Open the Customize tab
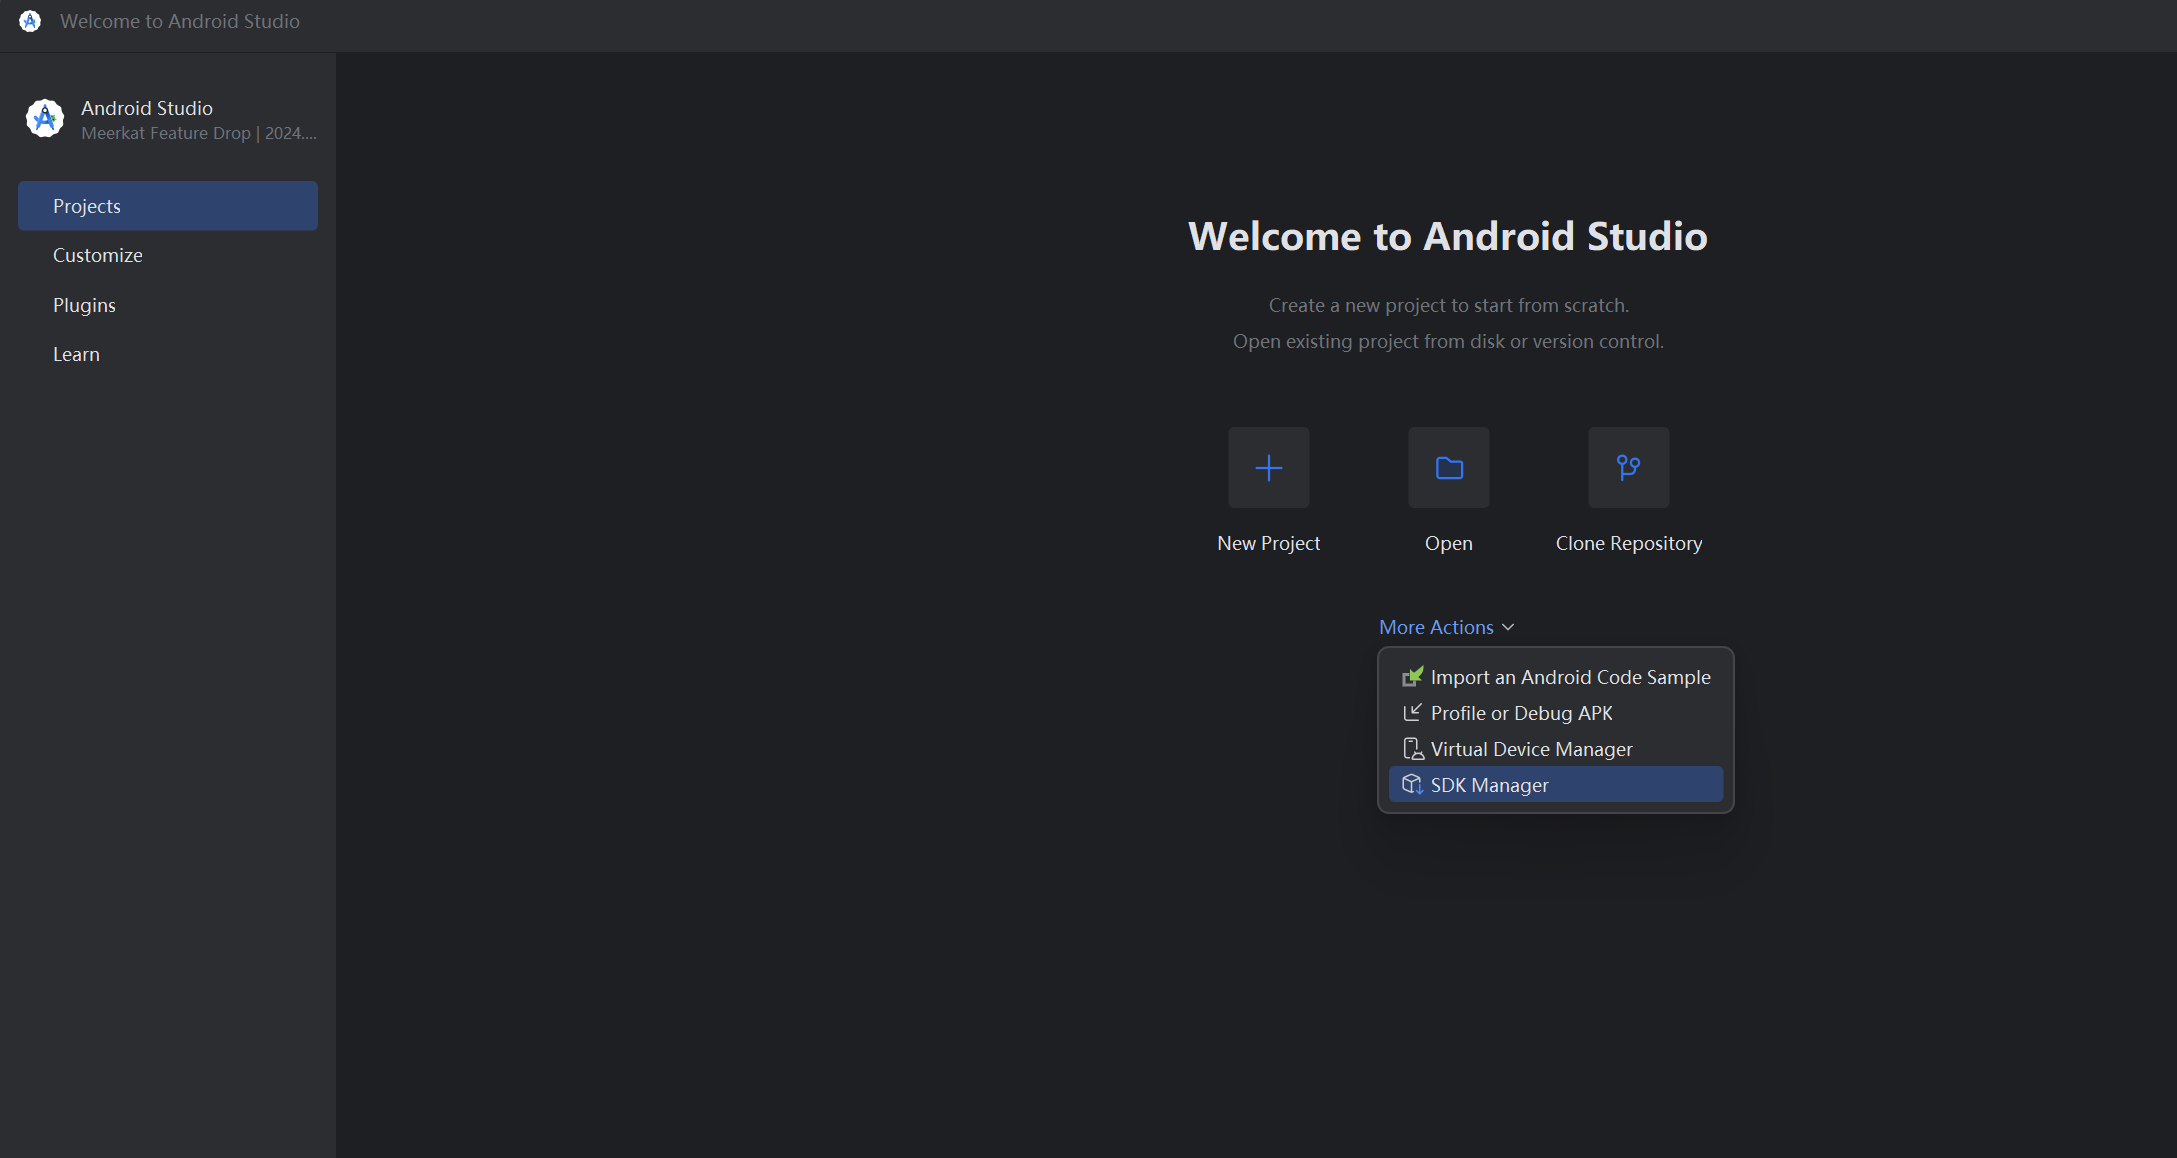 [97, 255]
